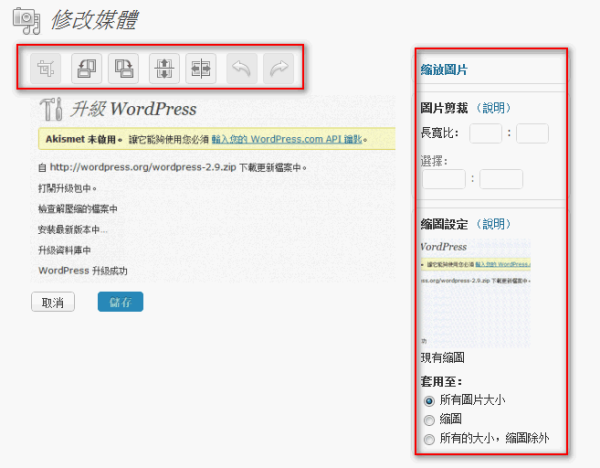Click the 縮圖設定 heading text
Screen dimensions: 600x468
[x=444, y=224]
